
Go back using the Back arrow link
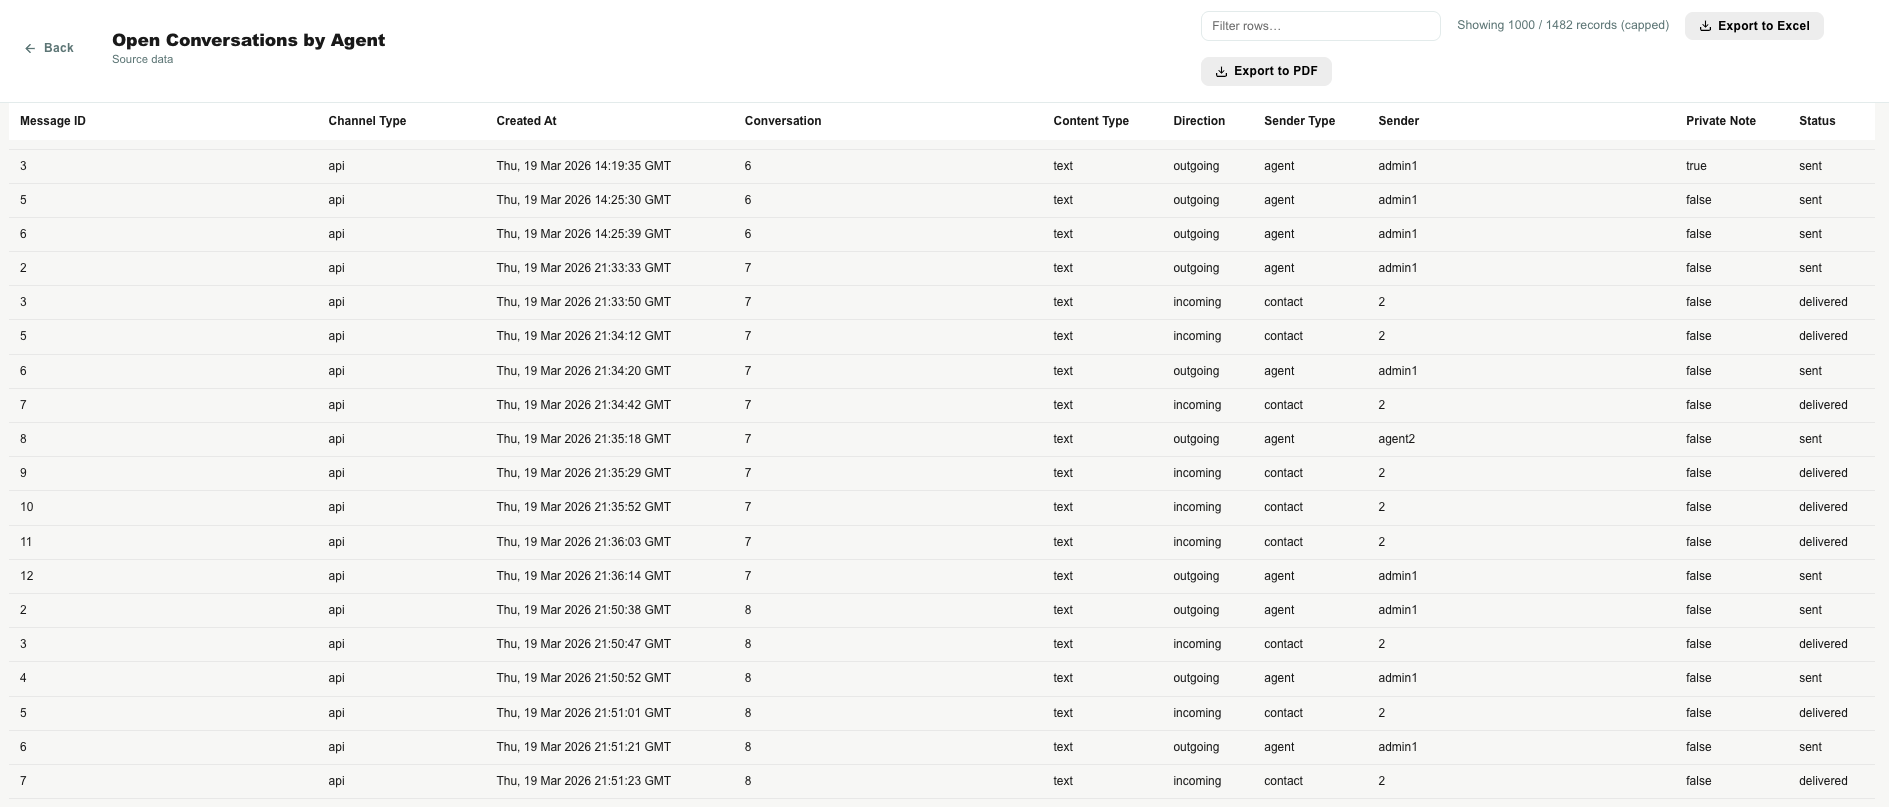(49, 48)
